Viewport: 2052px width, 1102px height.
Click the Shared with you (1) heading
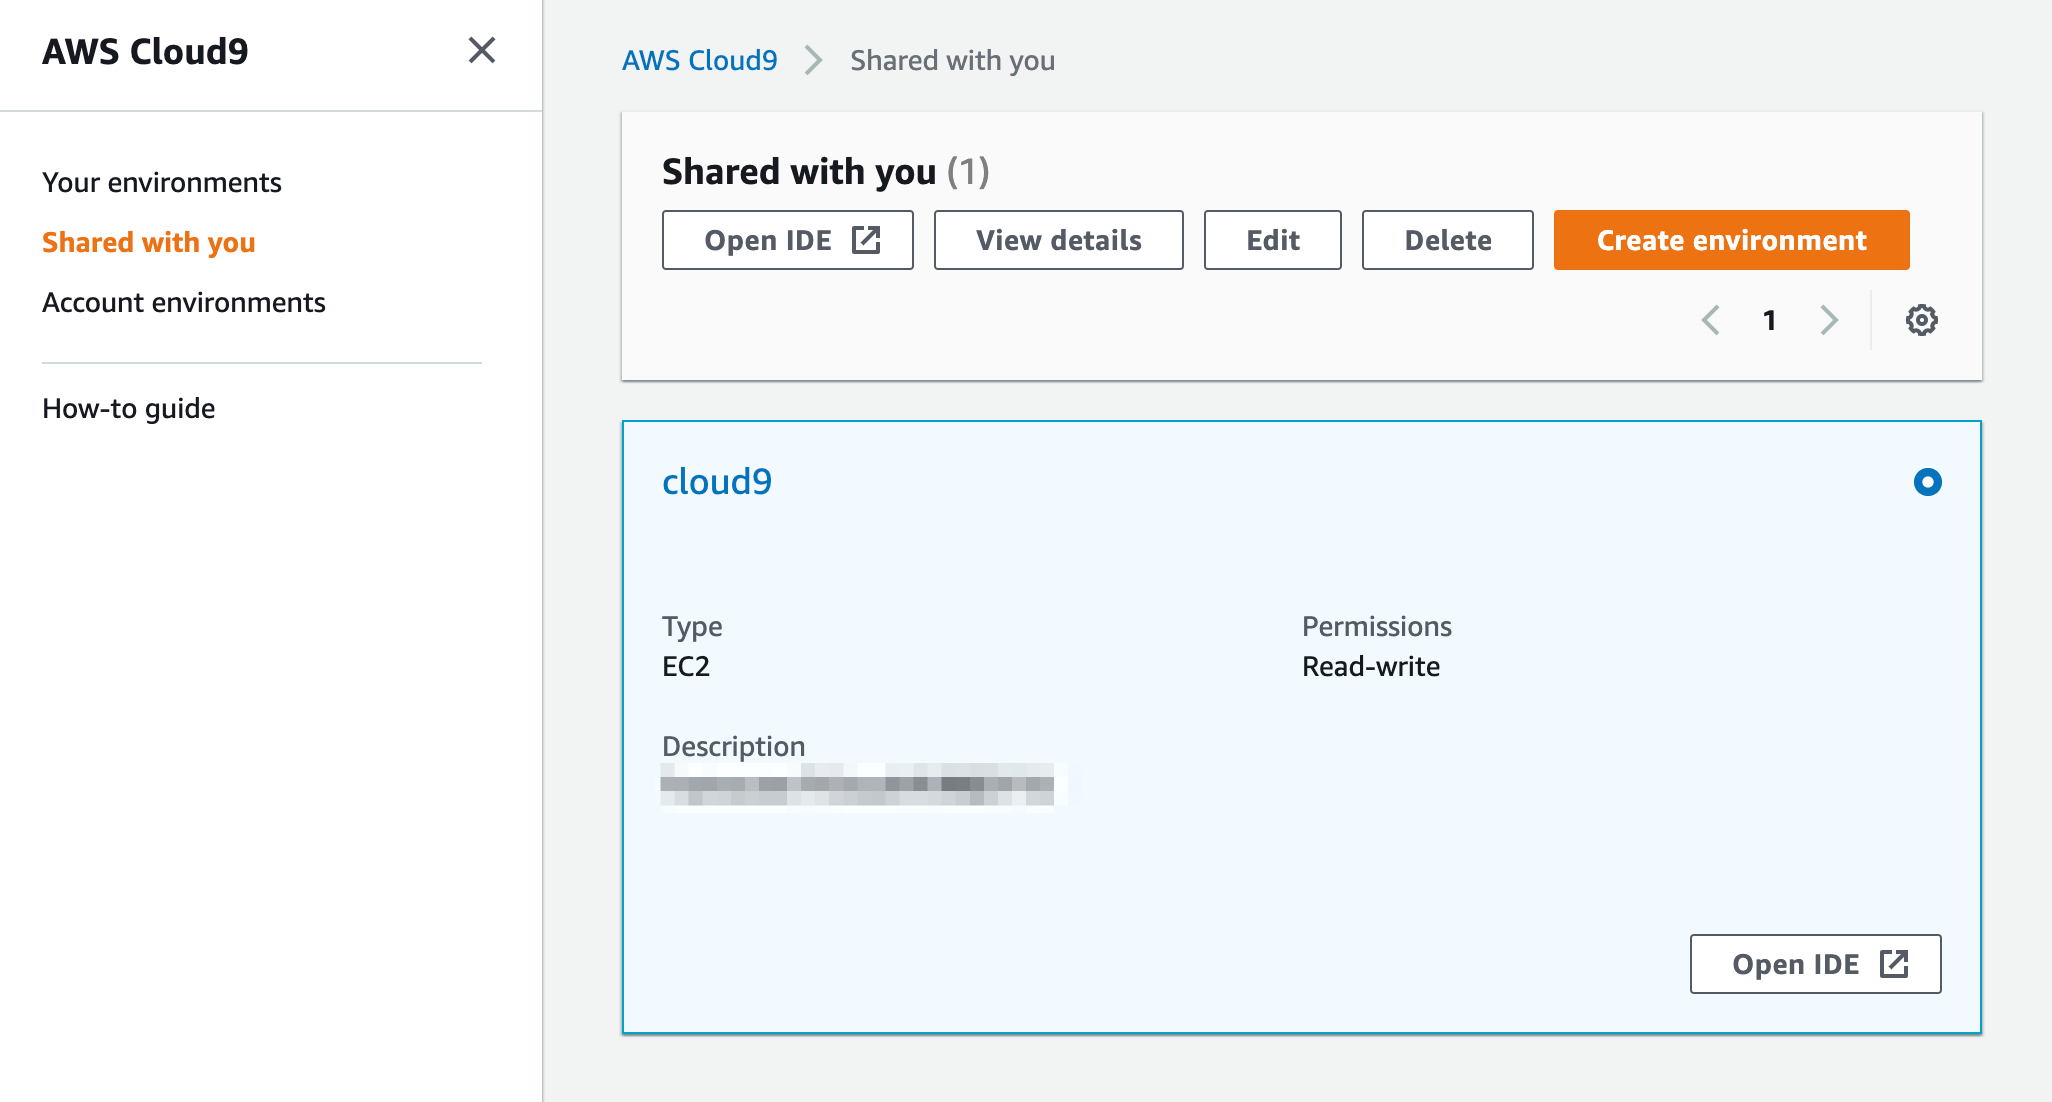click(826, 172)
